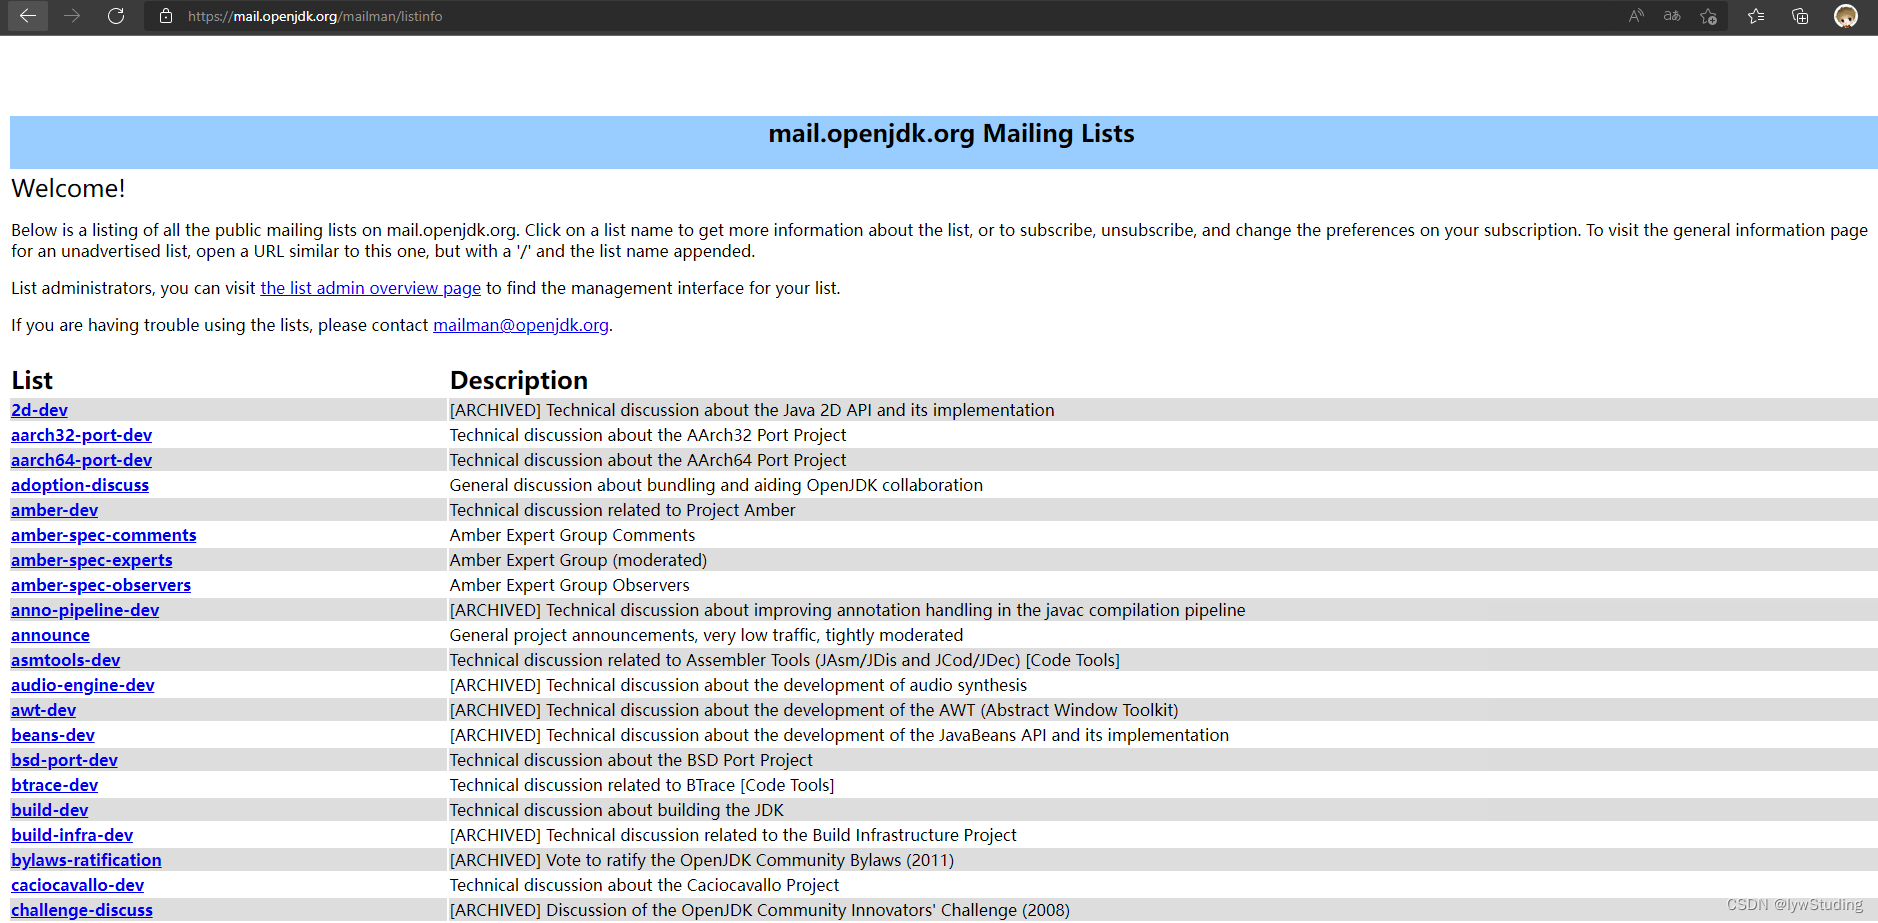Click the 'mail.openjdk.org Mailing Lists' heading
This screenshot has width=1878, height=923.
(x=951, y=134)
